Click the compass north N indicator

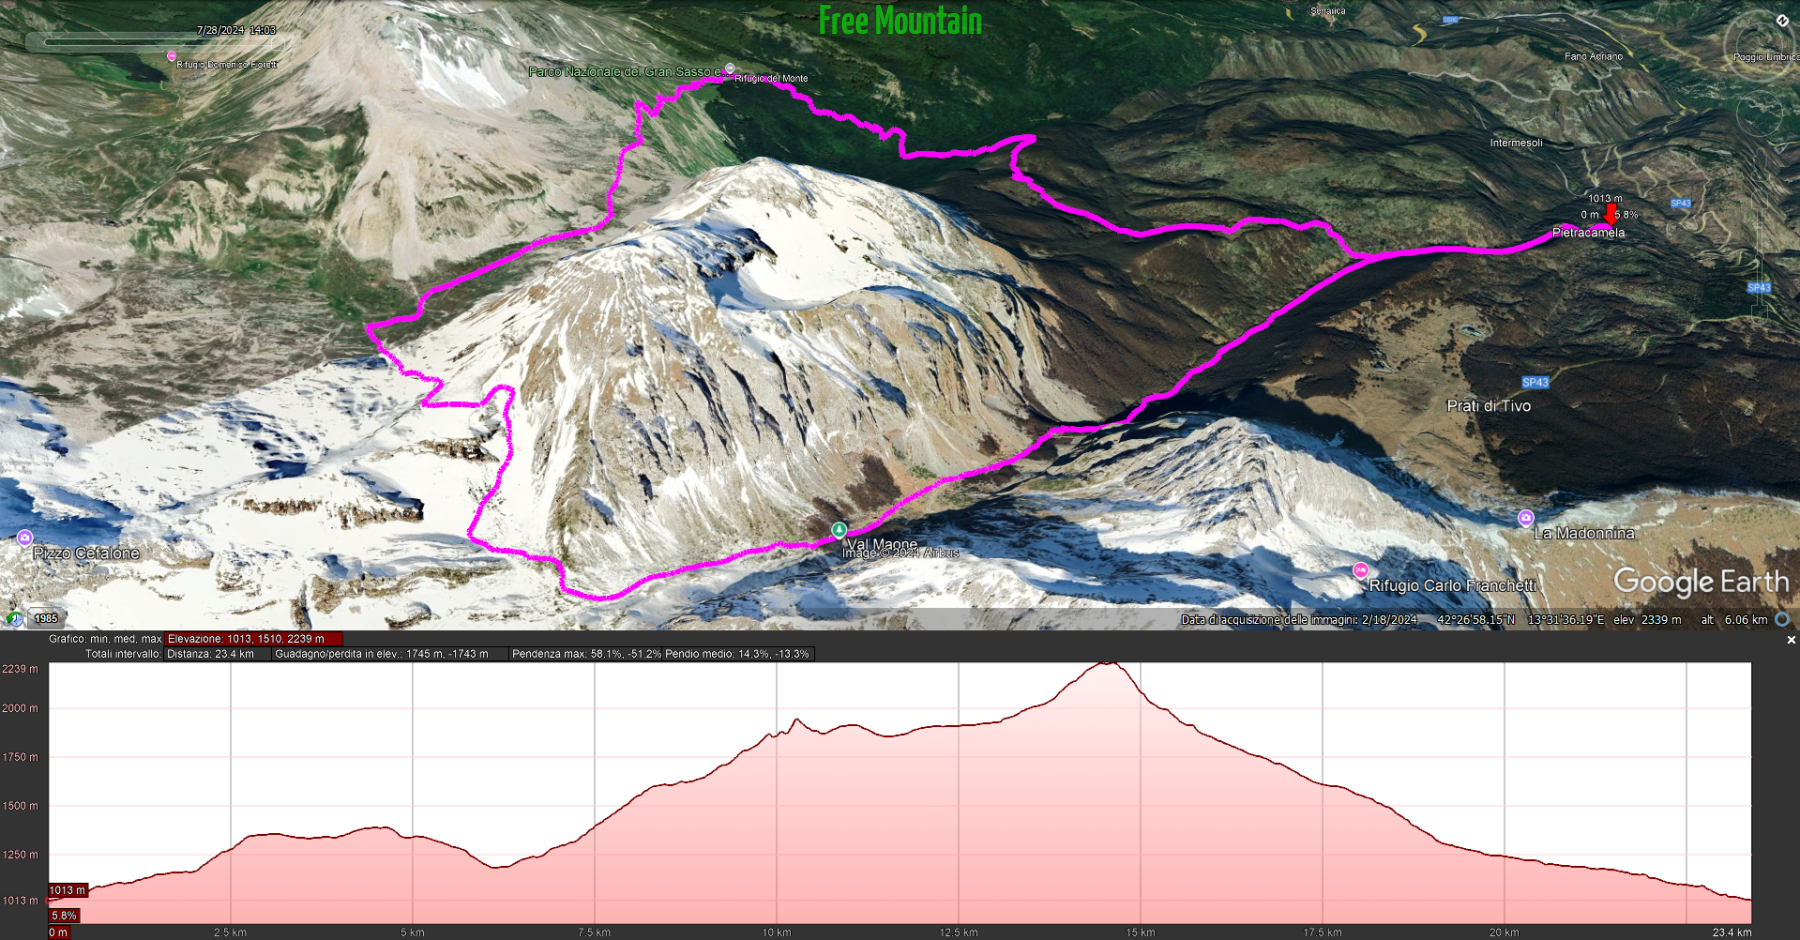point(1782,20)
